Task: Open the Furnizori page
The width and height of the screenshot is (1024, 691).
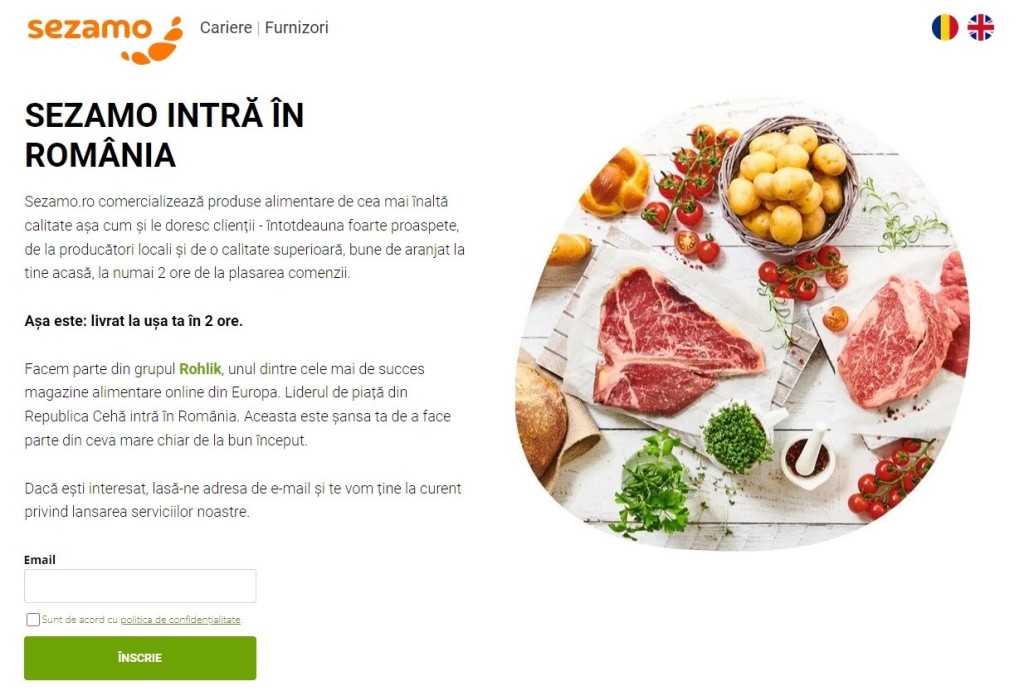Action: click(296, 27)
